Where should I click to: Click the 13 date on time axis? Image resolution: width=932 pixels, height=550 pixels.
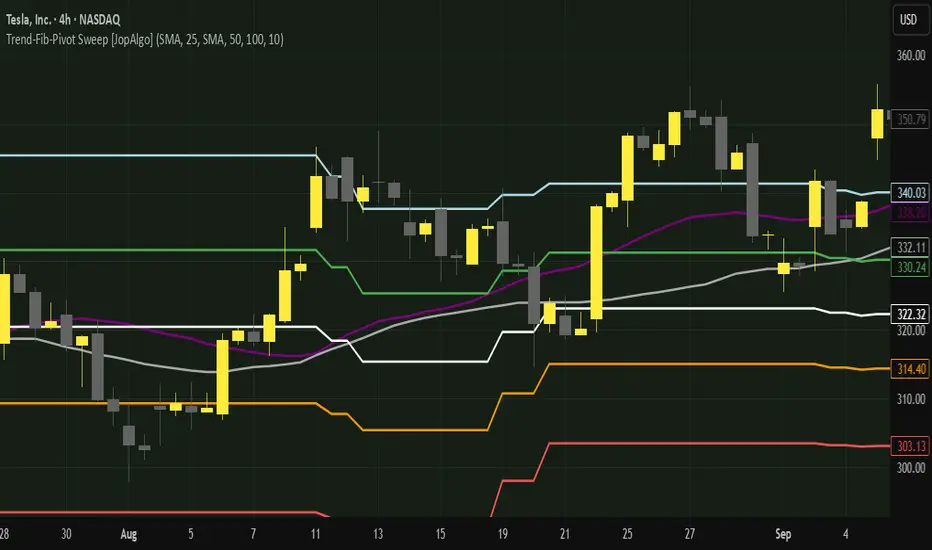tap(378, 534)
